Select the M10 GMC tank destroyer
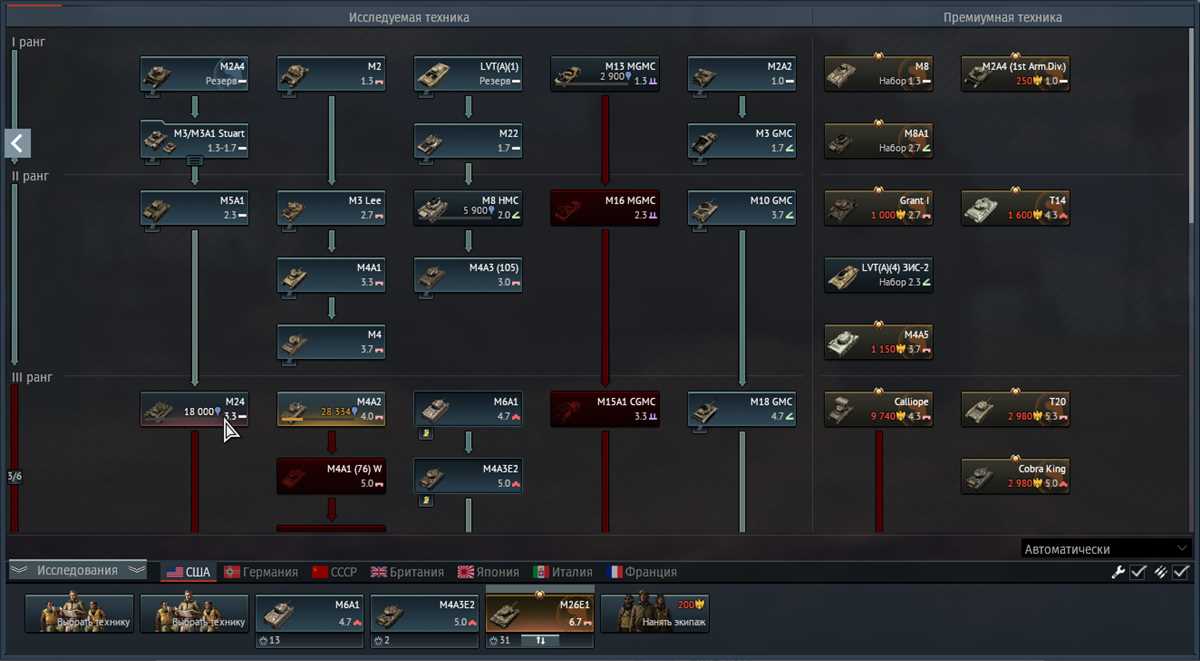 742,208
